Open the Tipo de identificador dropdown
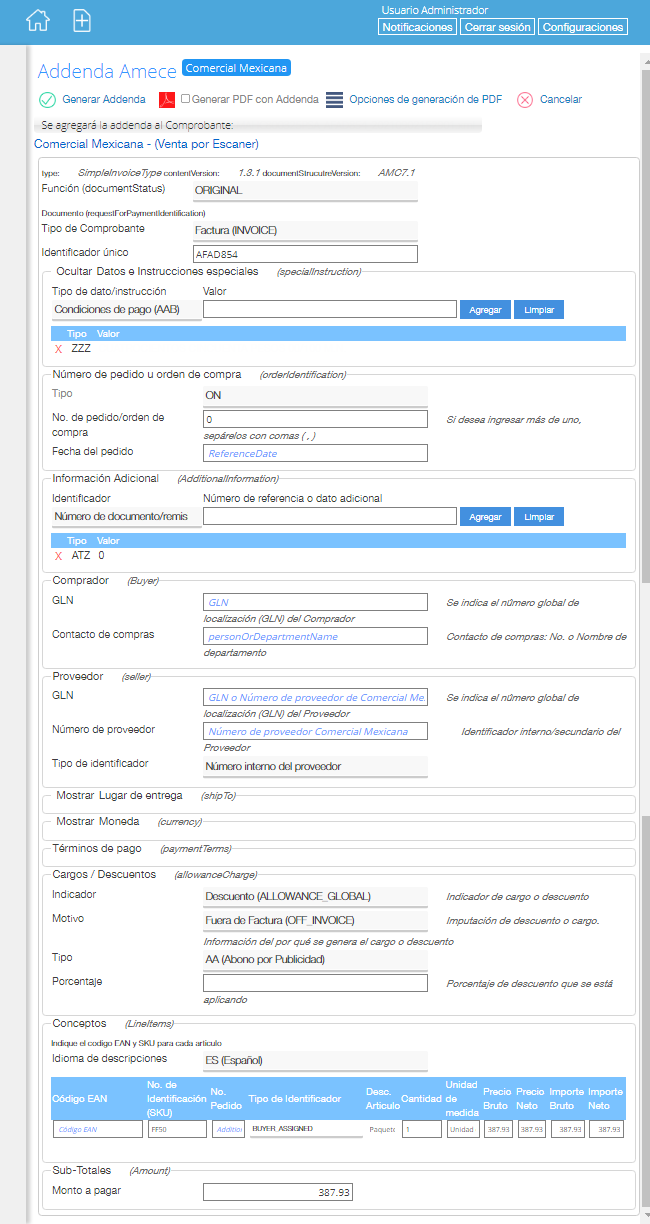 [x=315, y=766]
